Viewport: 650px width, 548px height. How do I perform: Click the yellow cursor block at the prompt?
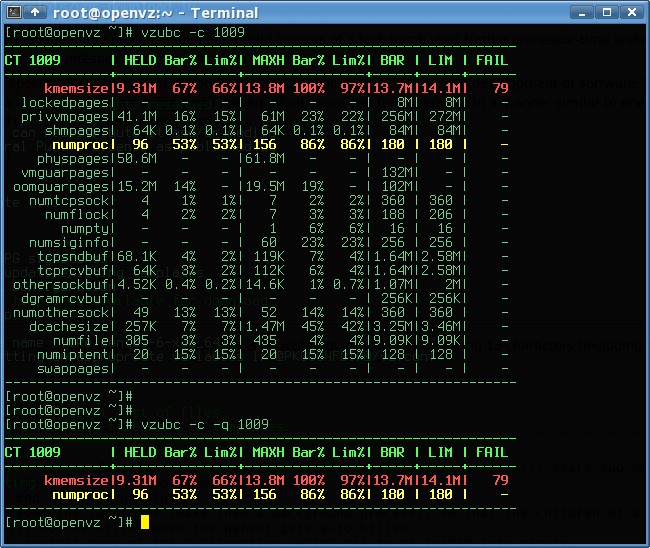(144, 522)
